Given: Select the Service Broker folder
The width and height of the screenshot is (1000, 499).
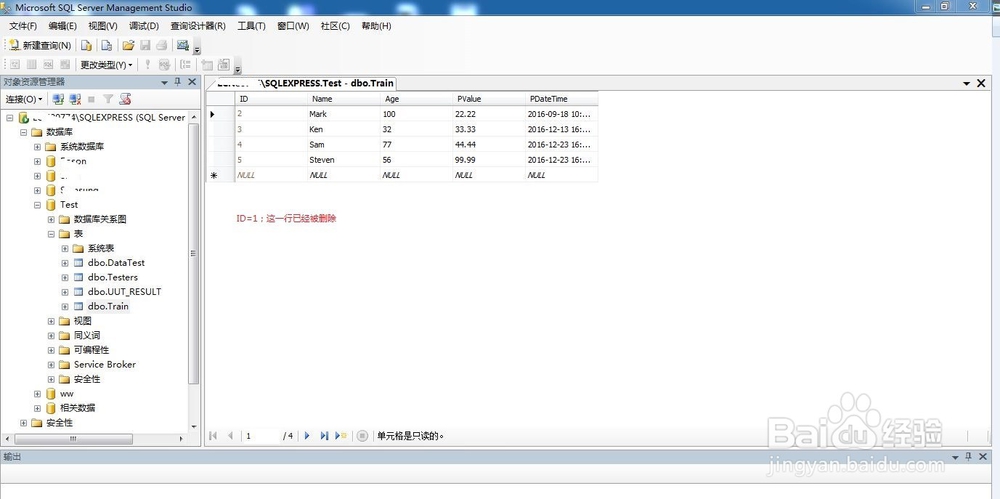Looking at the screenshot, I should click(x=105, y=364).
